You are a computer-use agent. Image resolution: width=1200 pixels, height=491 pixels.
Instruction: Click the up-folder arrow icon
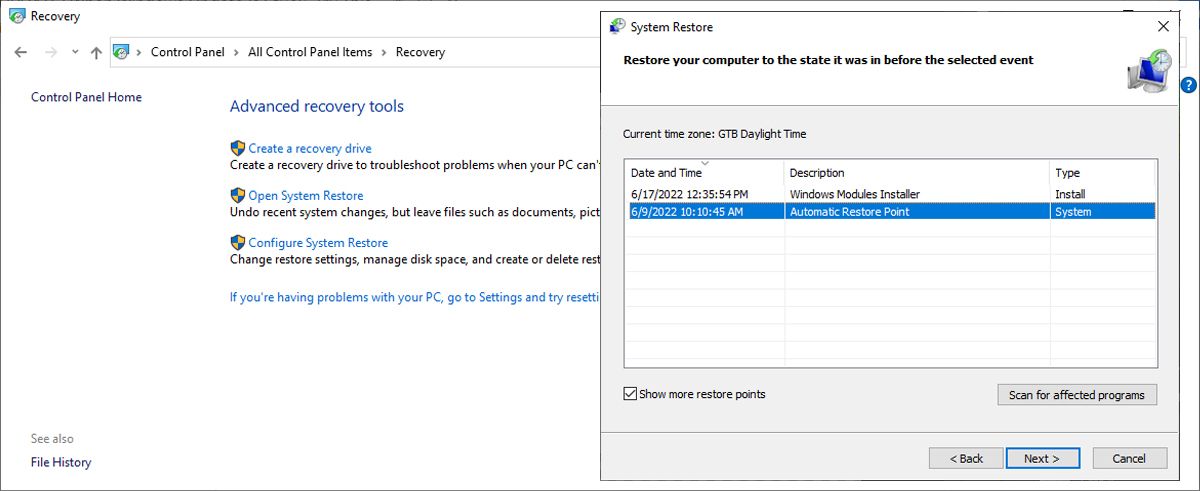pos(96,52)
